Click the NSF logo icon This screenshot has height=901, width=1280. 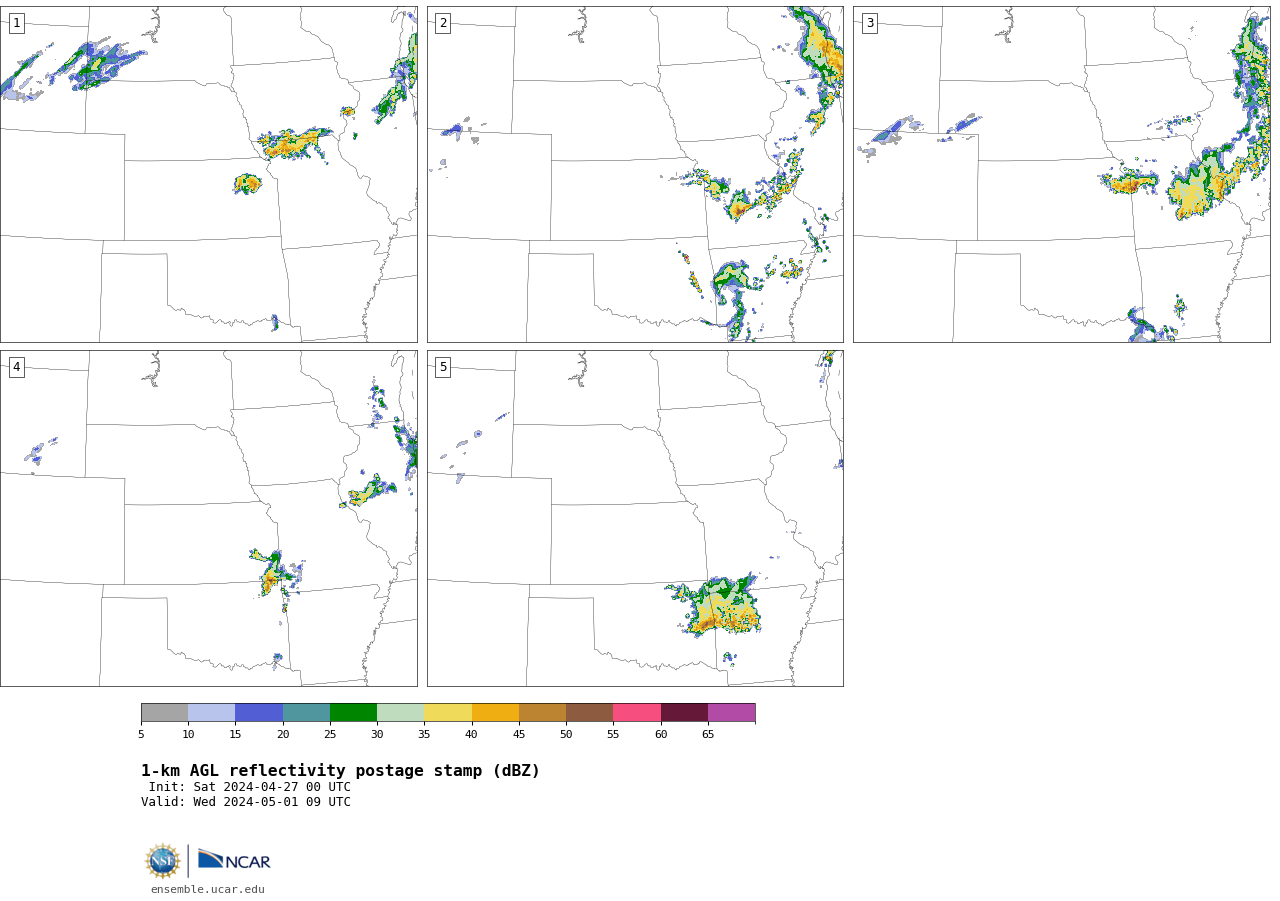pyautogui.click(x=163, y=861)
